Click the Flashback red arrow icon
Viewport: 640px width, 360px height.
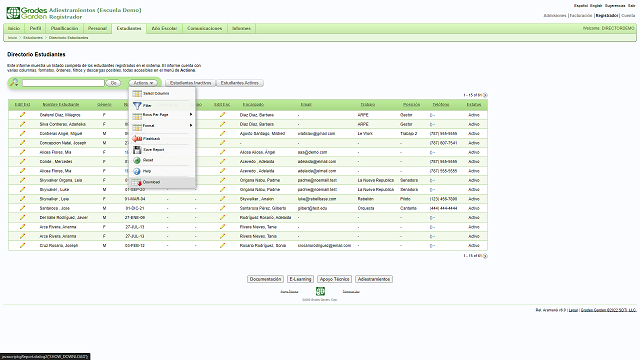[137, 139]
